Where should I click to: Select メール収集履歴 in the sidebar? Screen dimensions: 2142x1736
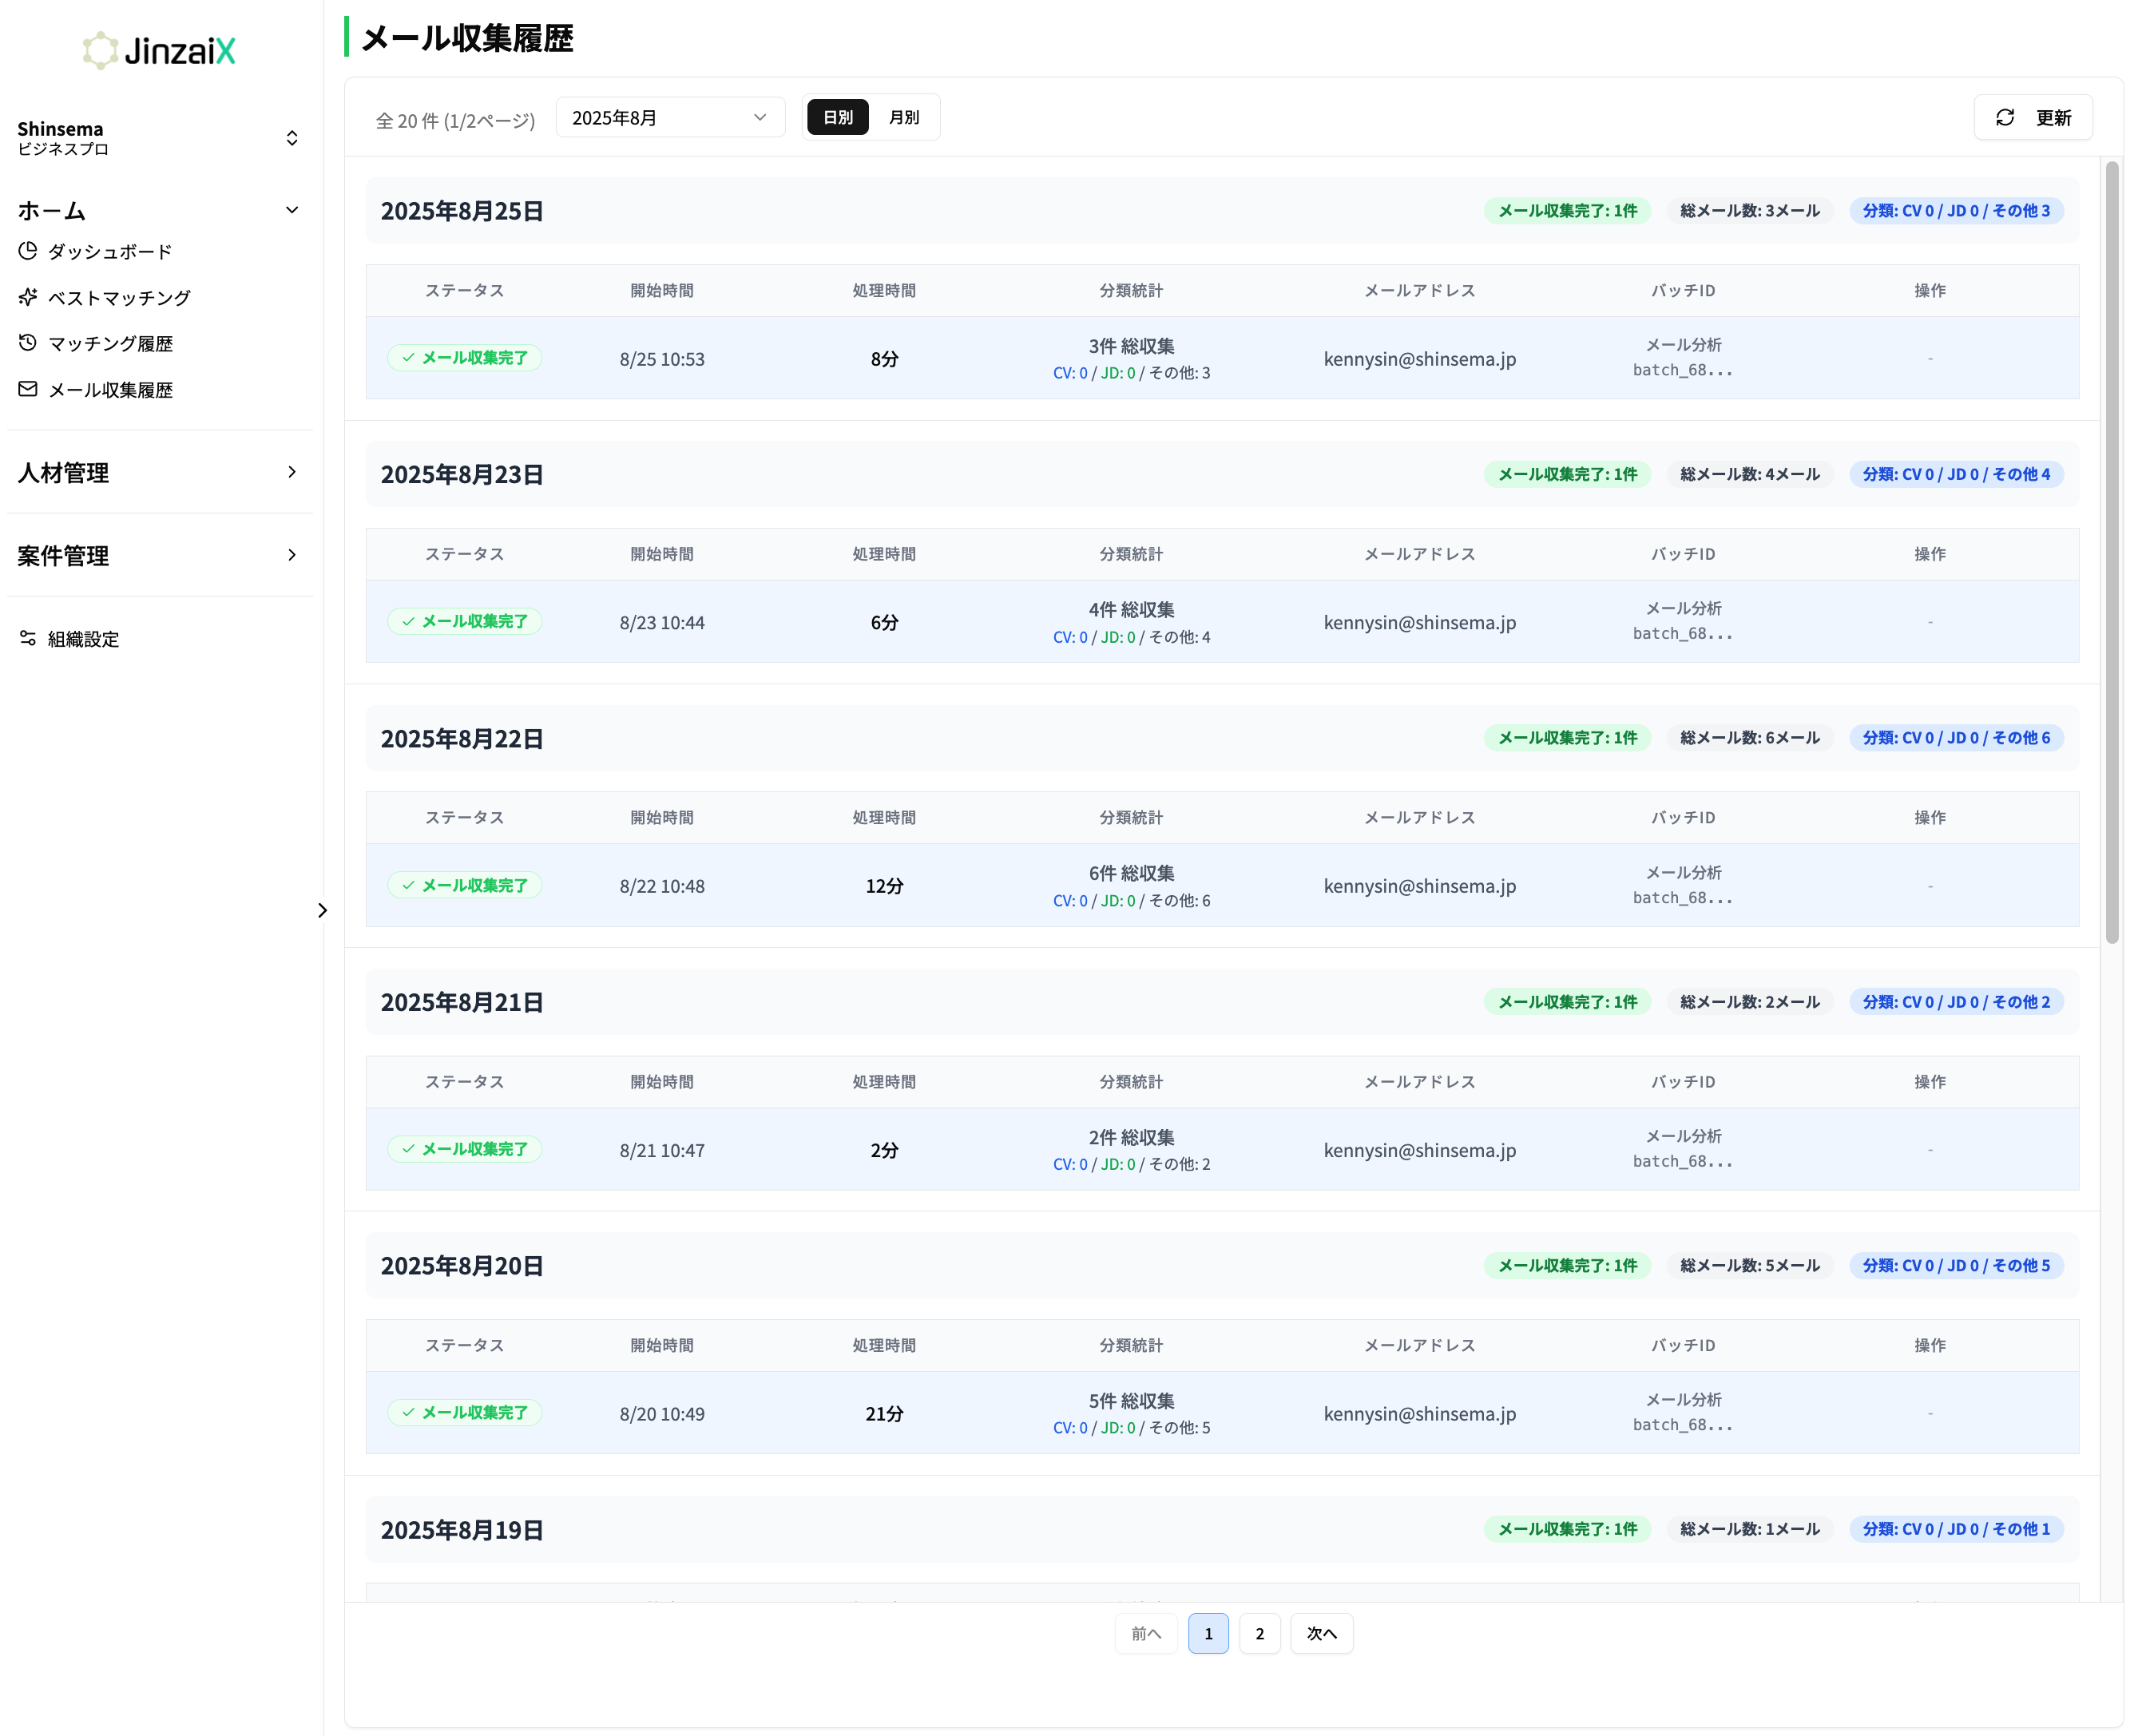(x=110, y=389)
